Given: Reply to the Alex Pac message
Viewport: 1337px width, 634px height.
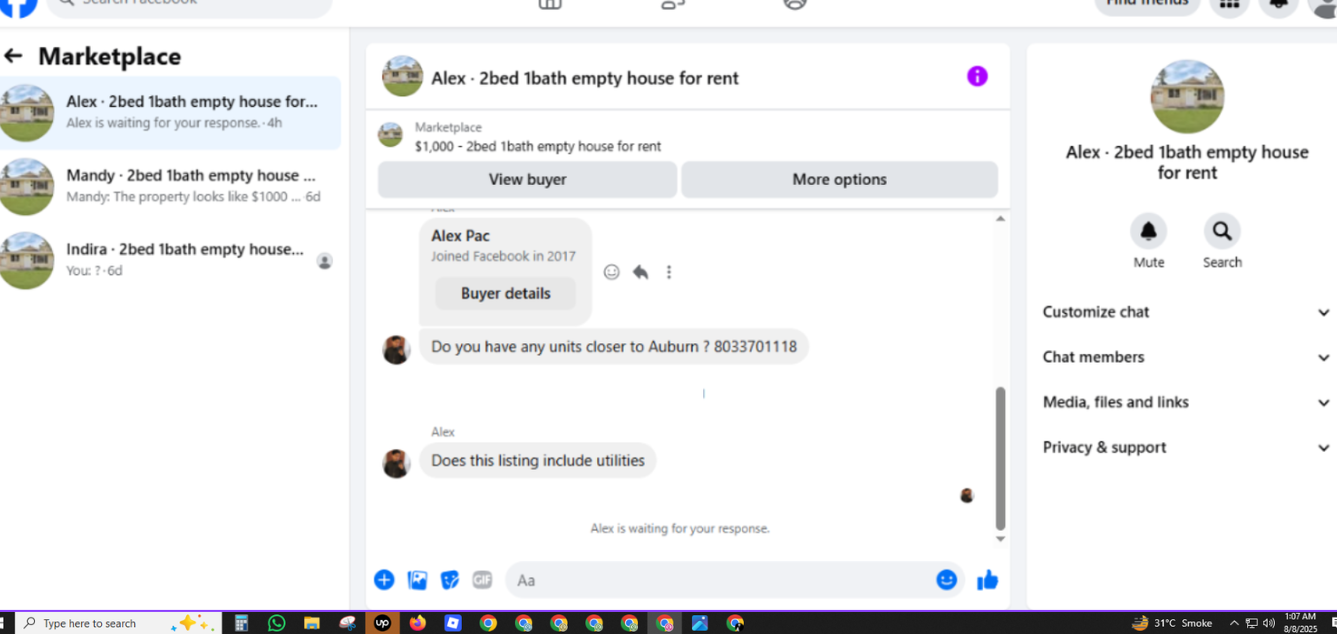Looking at the screenshot, I should click(x=640, y=272).
